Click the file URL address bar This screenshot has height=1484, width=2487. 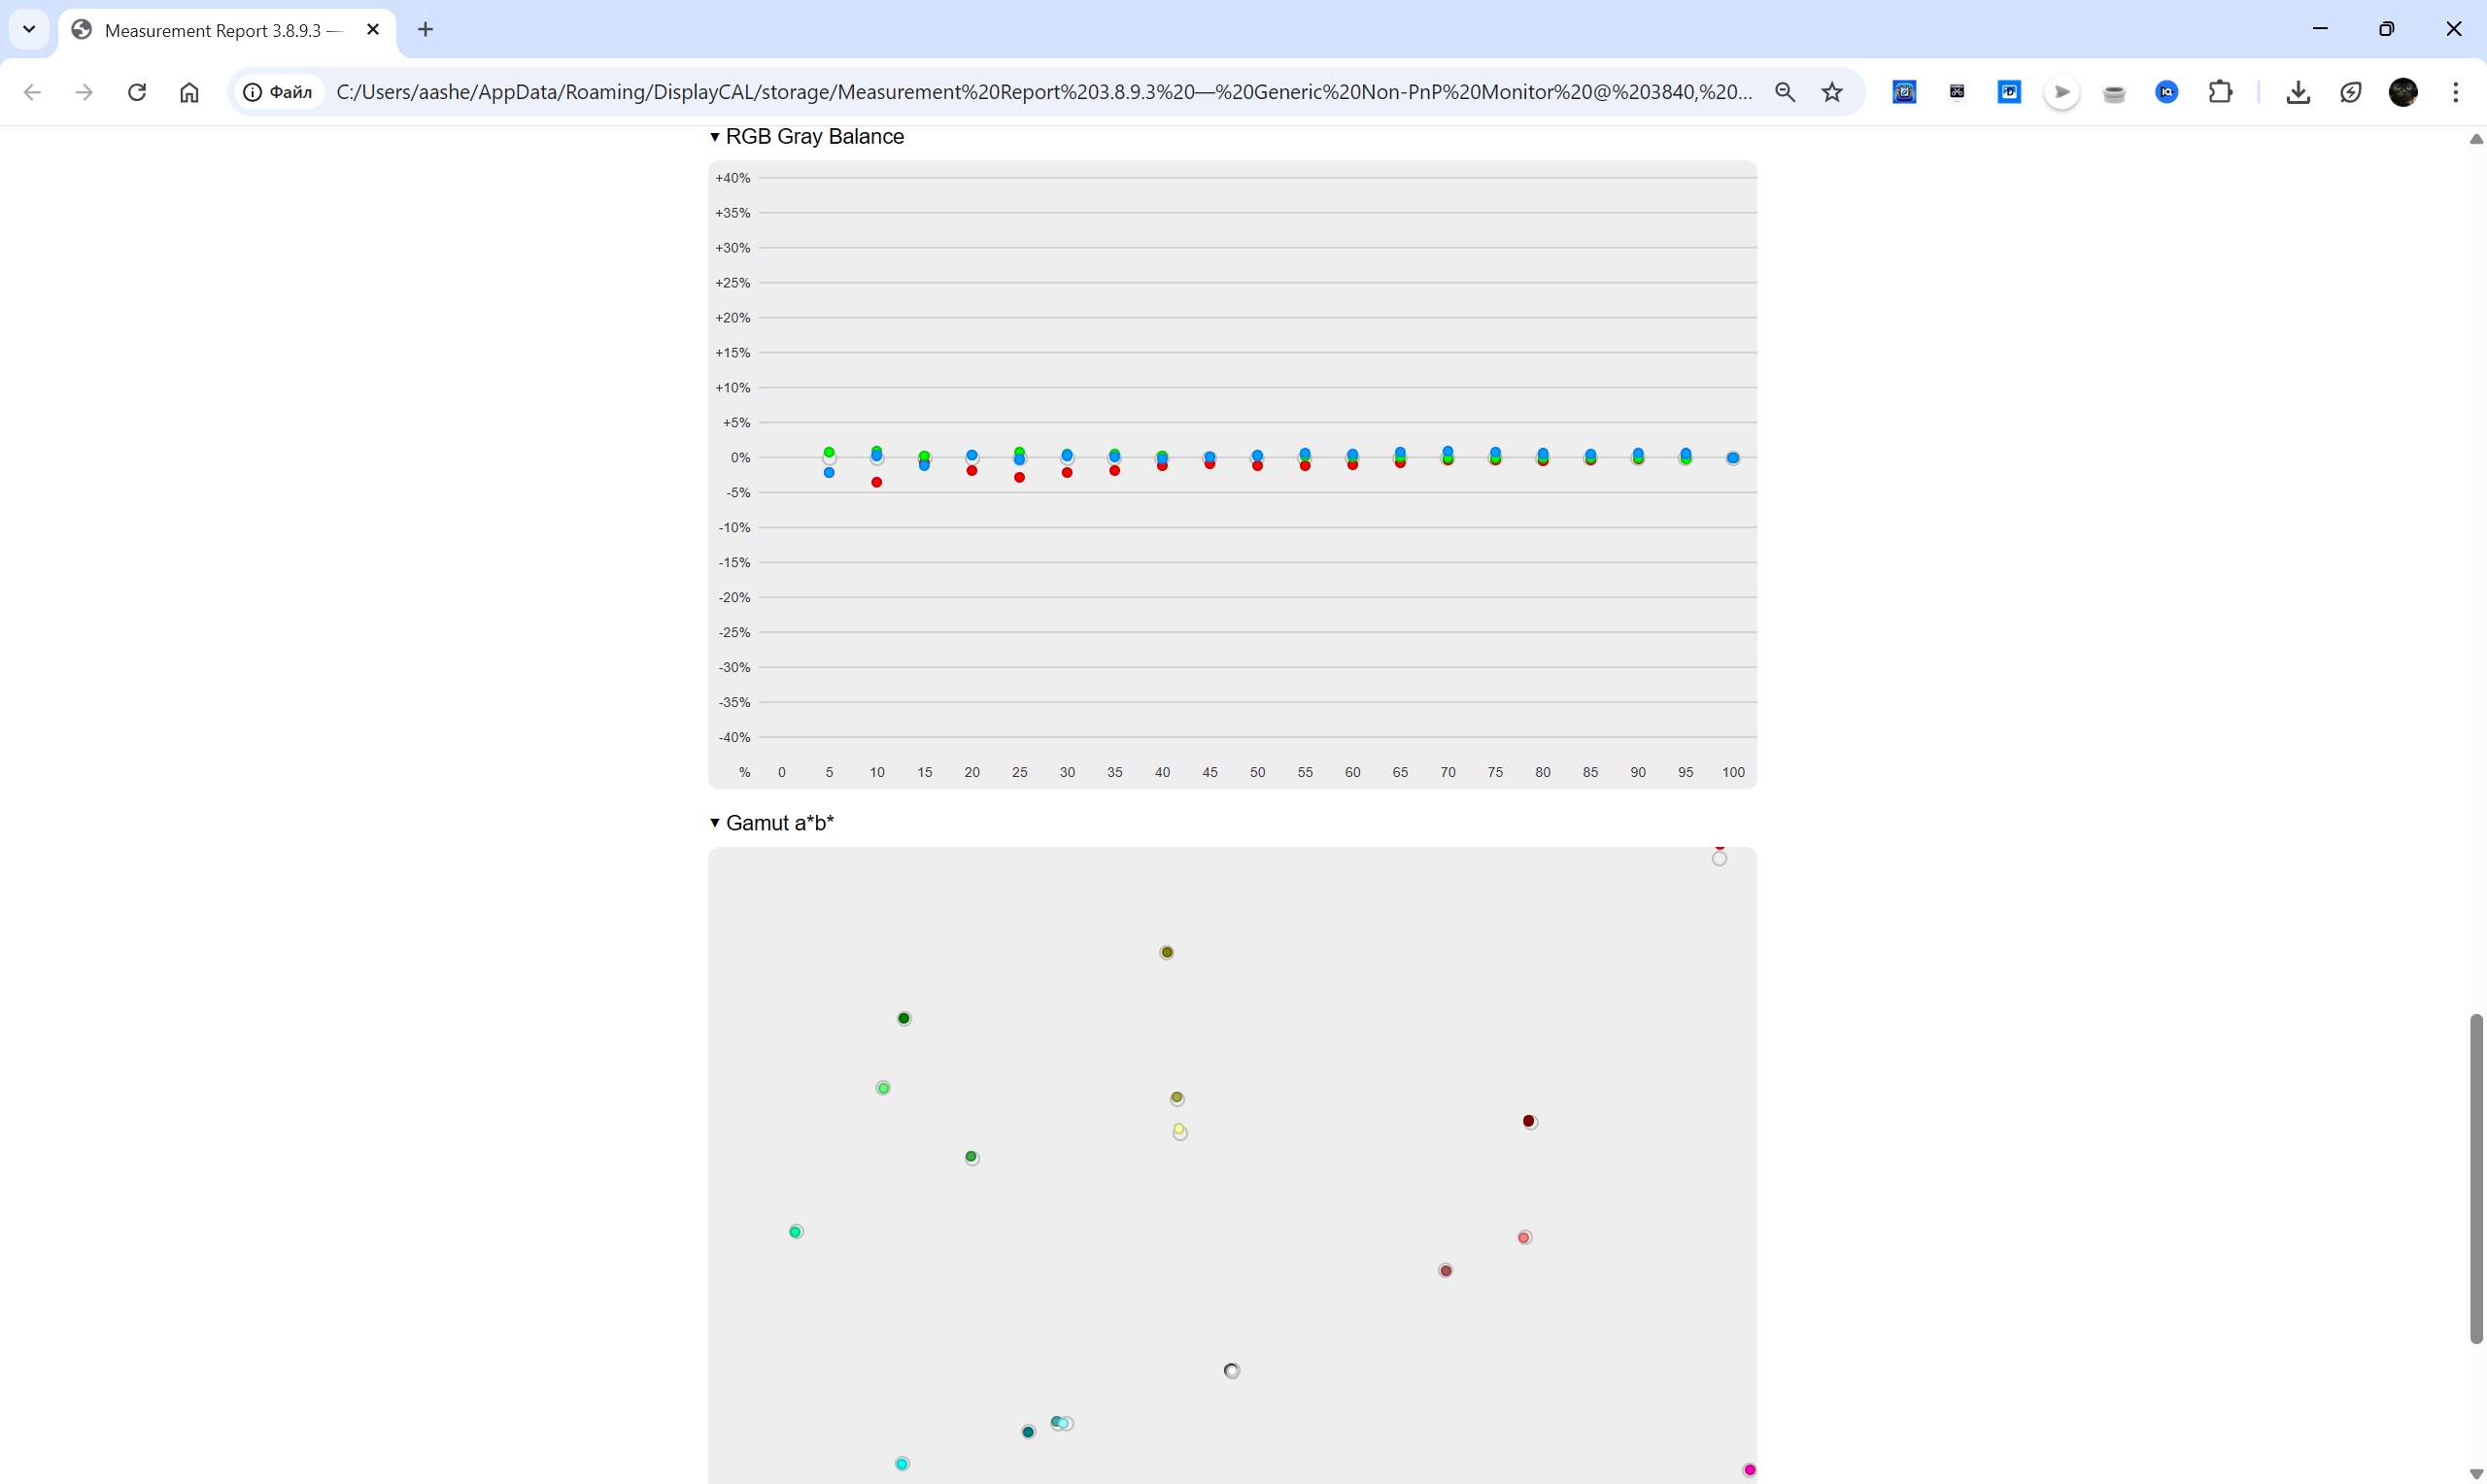point(1040,92)
